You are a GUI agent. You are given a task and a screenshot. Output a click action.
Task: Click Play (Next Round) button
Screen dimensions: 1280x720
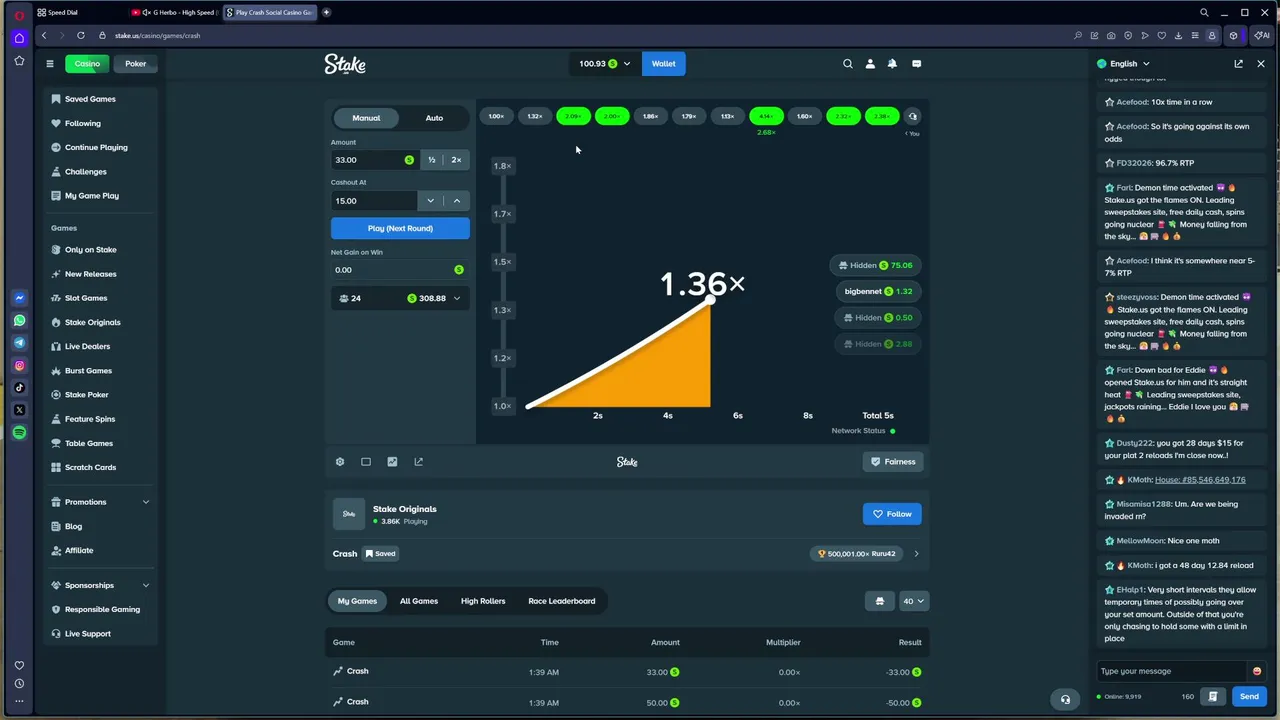point(400,228)
